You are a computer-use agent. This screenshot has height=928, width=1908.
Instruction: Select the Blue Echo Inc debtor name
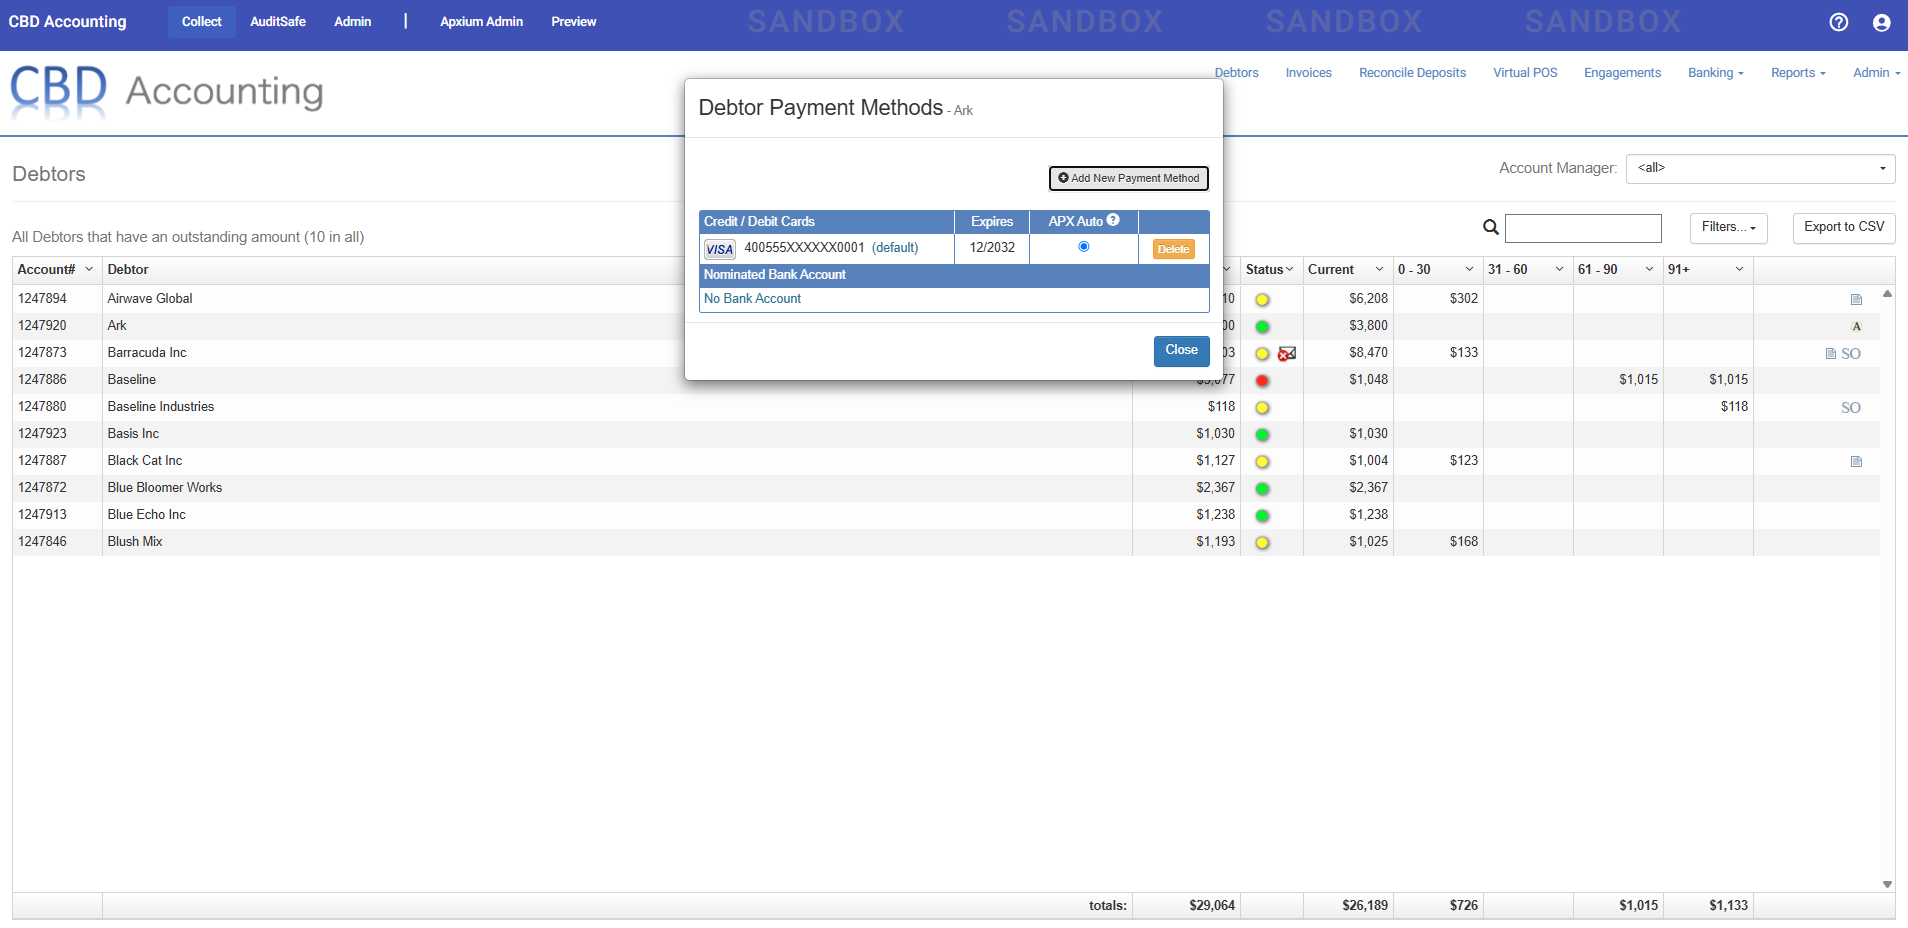click(x=147, y=515)
